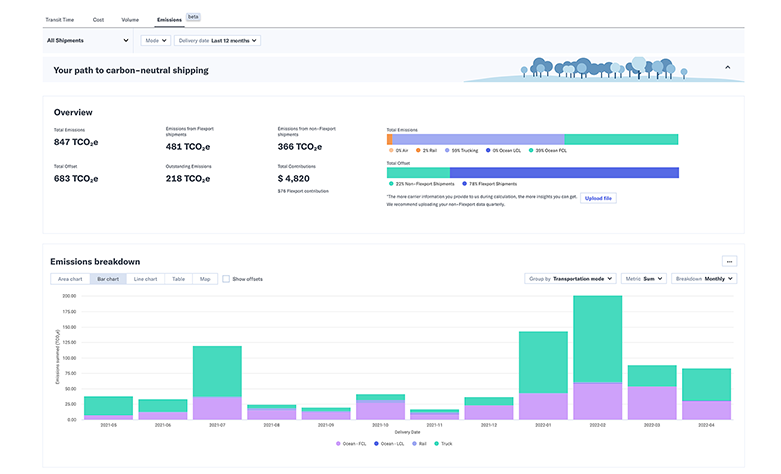Click the 481 TCO₂e Flexport emissions value
The width and height of the screenshot is (781, 474).
point(188,147)
